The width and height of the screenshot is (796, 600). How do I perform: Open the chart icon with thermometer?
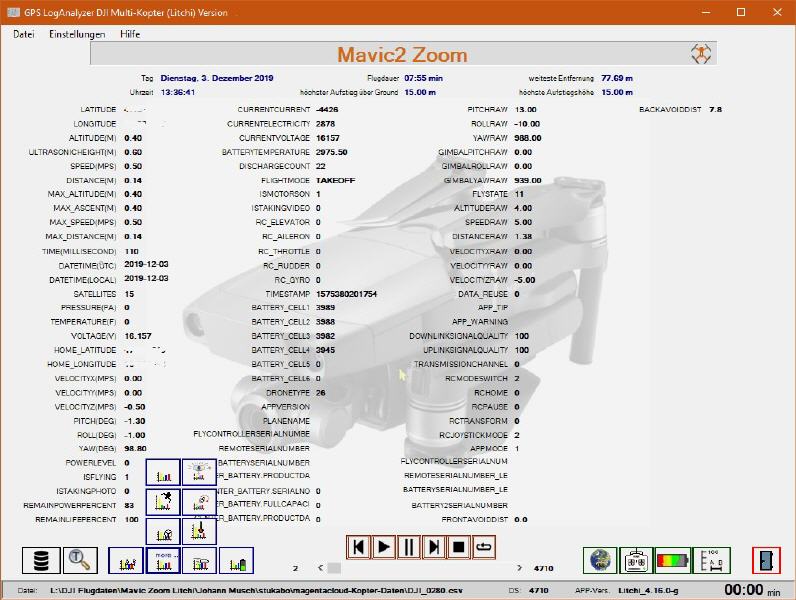click(x=199, y=531)
